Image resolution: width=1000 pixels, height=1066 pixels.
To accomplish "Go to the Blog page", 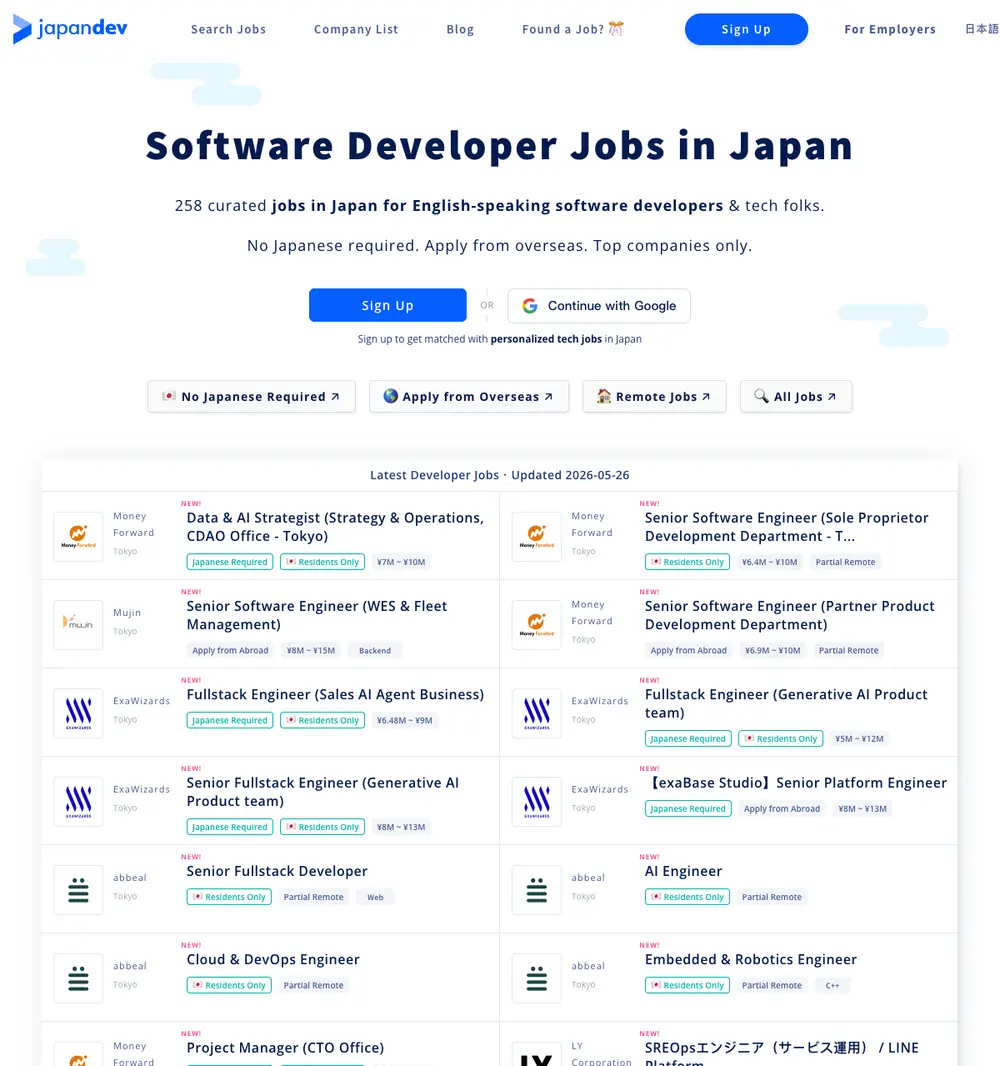I will click(460, 29).
